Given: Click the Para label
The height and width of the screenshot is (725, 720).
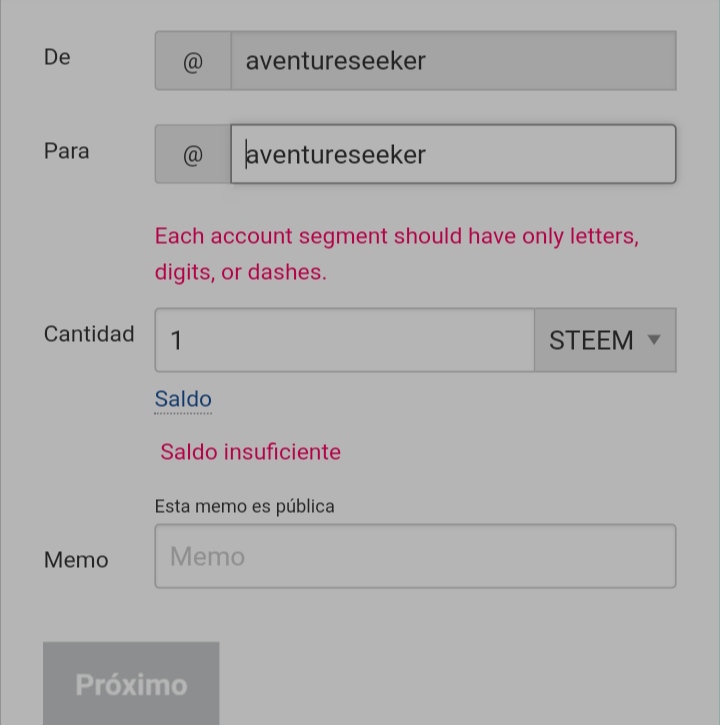Looking at the screenshot, I should point(67,151).
